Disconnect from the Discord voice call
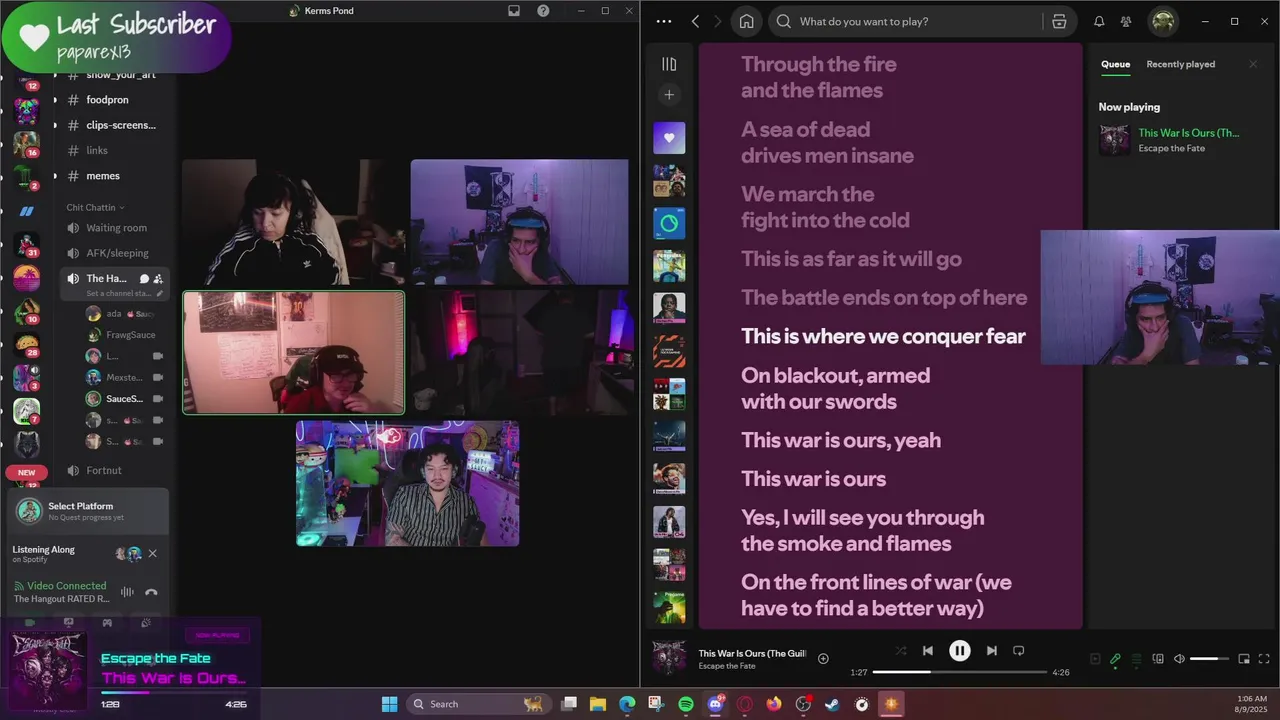The image size is (1280, 720). [151, 592]
